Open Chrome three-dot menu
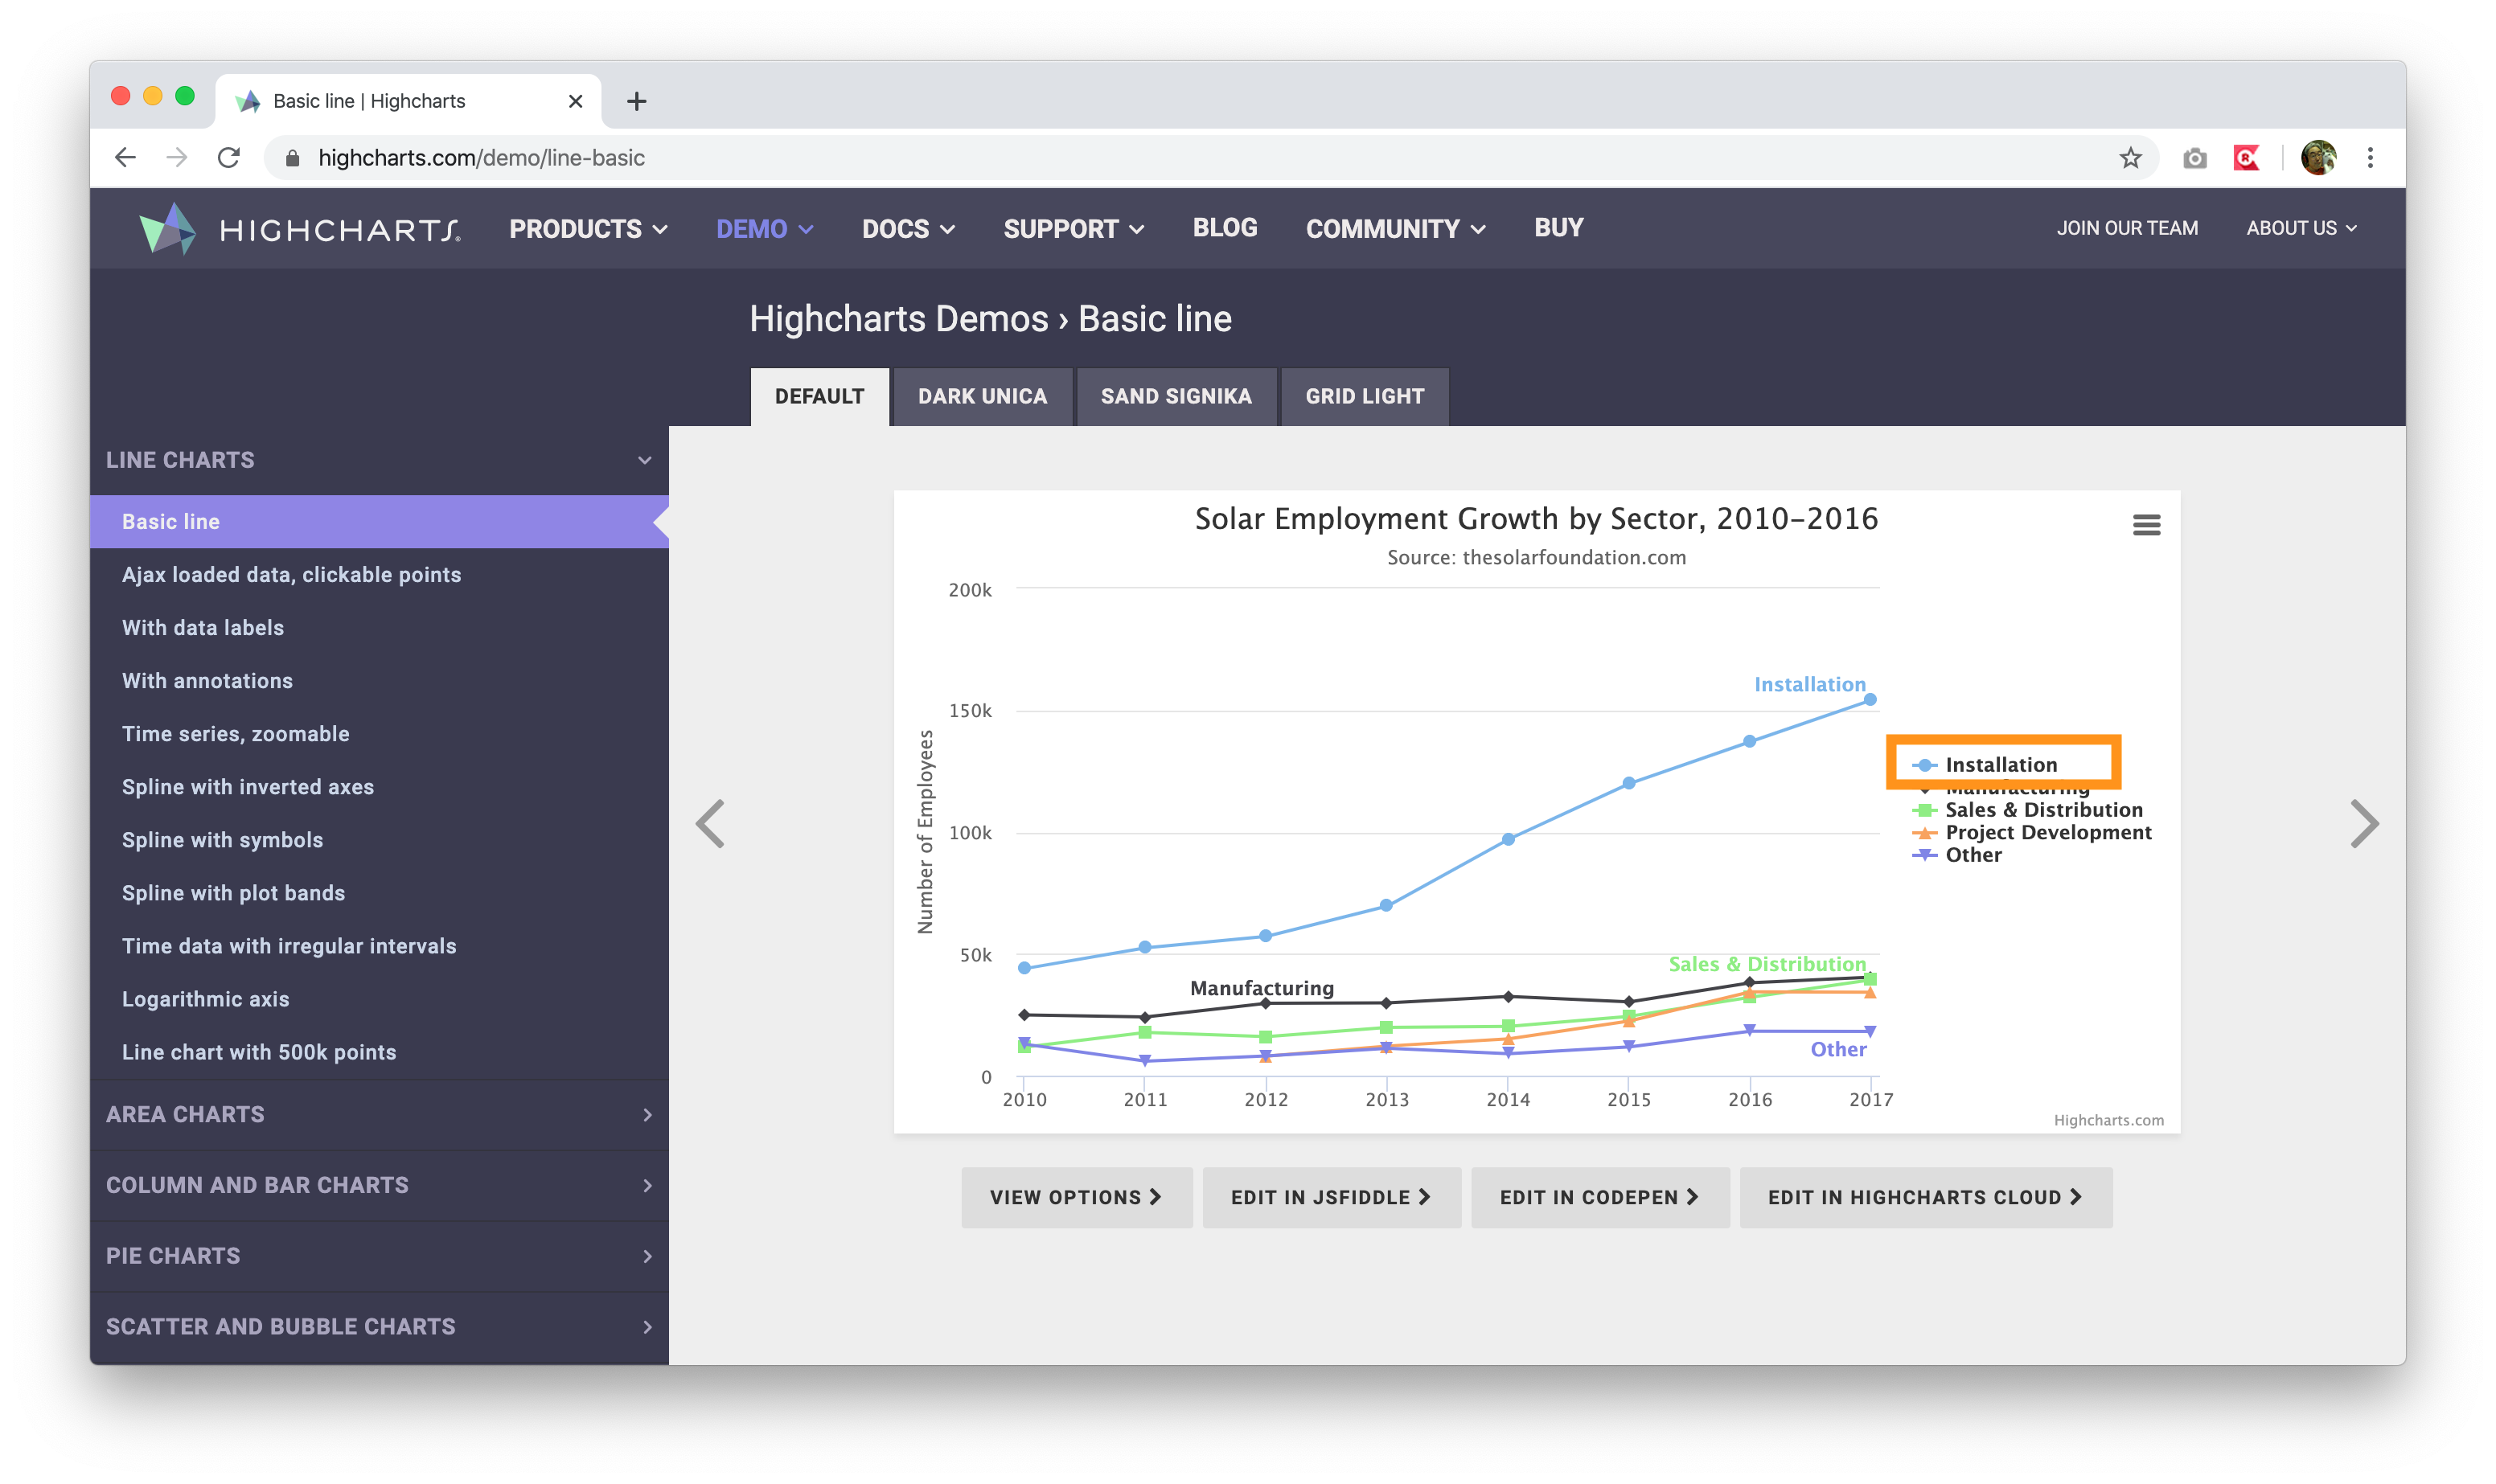The image size is (2496, 1484). (x=2369, y=158)
